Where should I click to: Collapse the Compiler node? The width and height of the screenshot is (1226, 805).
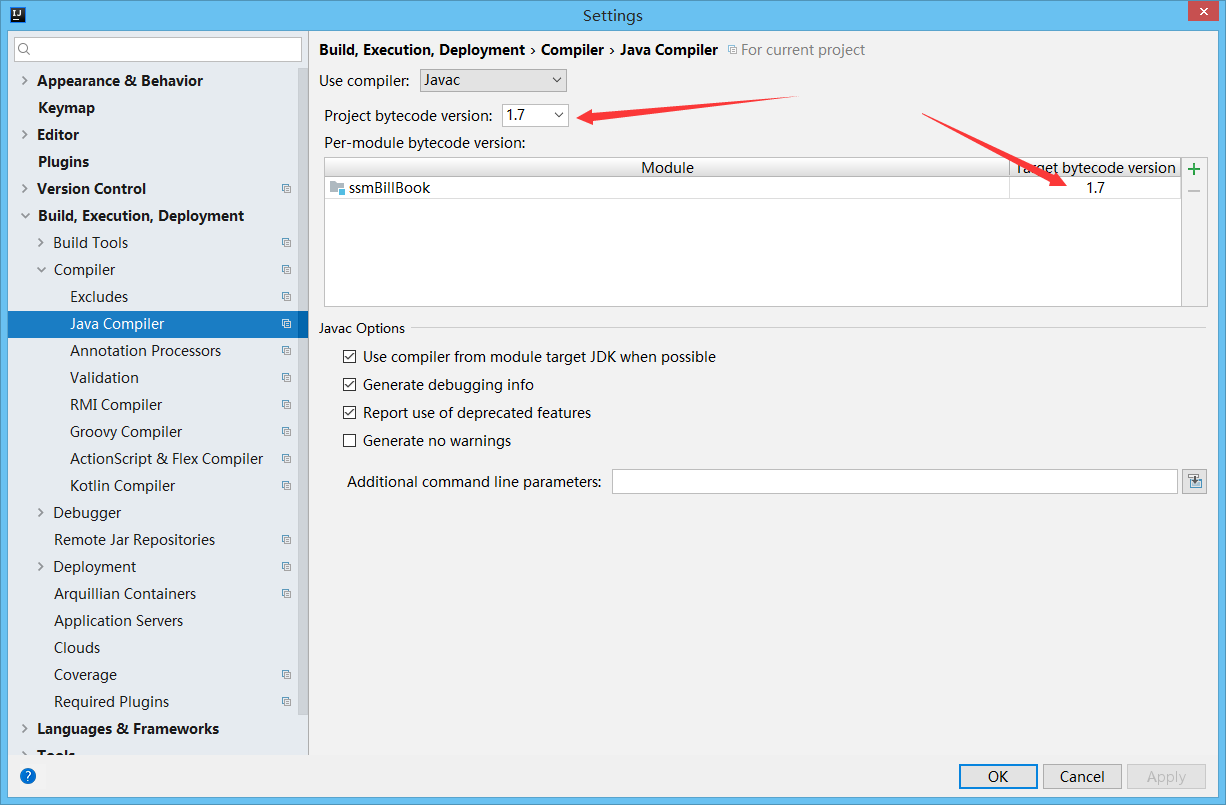41,270
